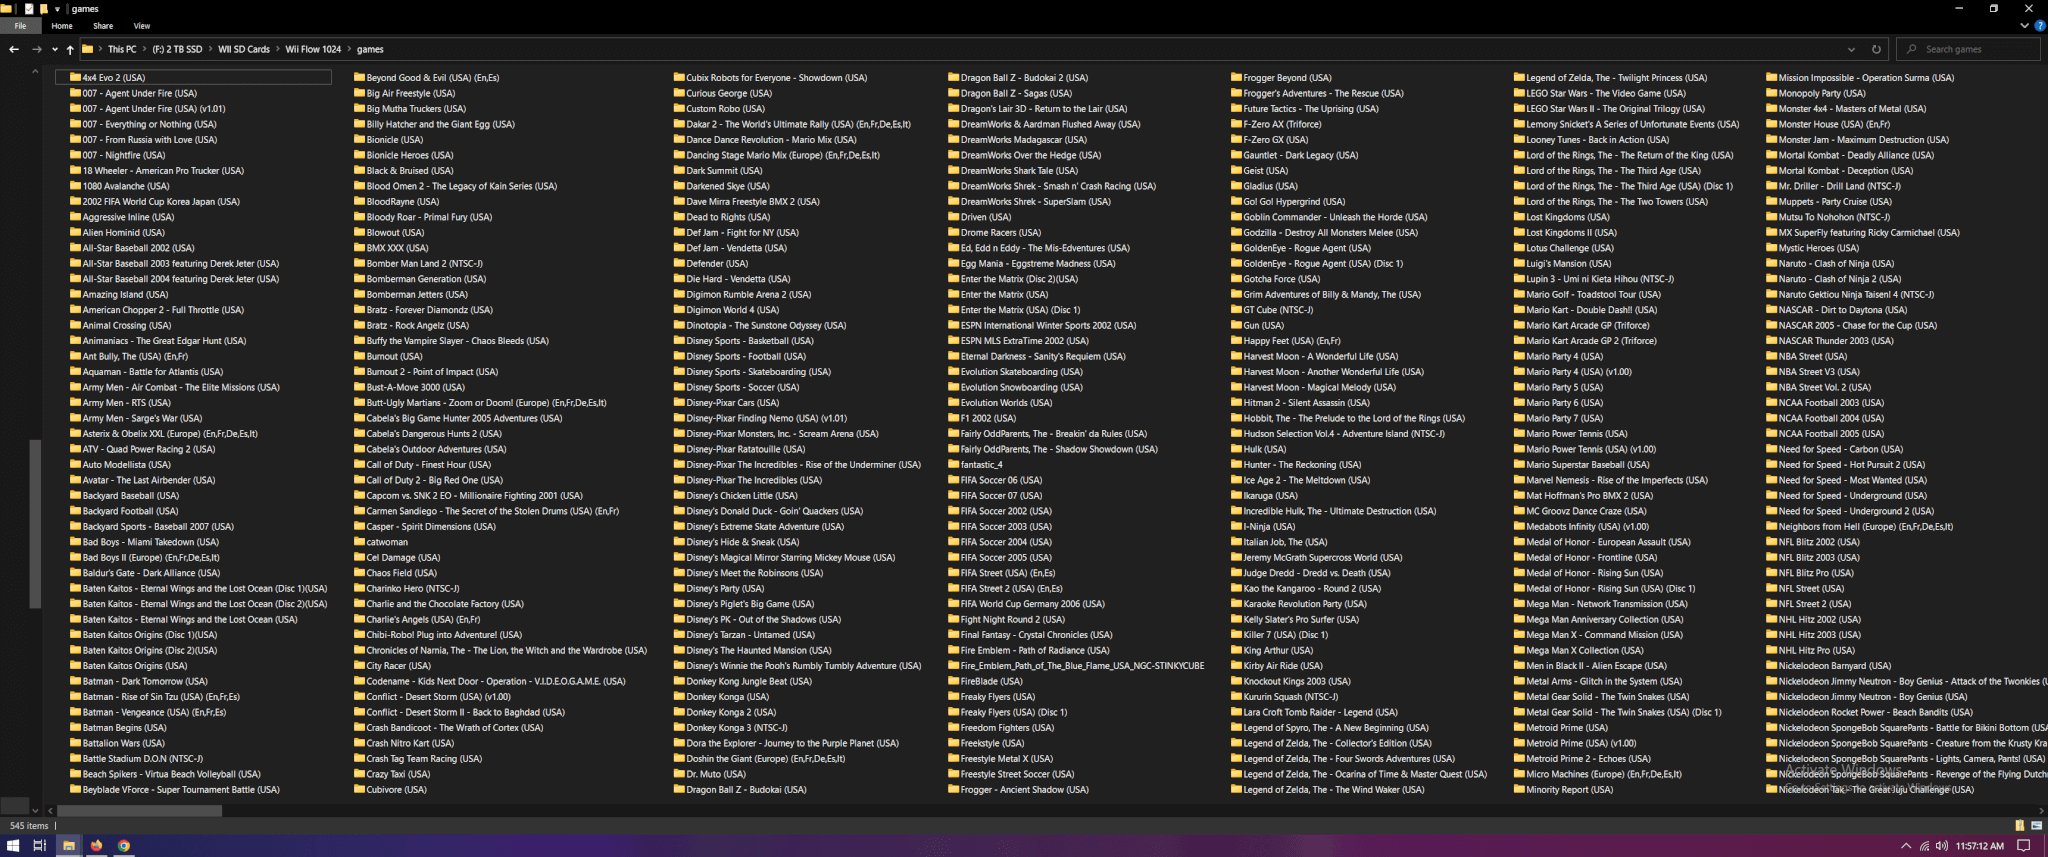Open the View ribbon tab
This screenshot has height=857, width=2048.
click(142, 26)
